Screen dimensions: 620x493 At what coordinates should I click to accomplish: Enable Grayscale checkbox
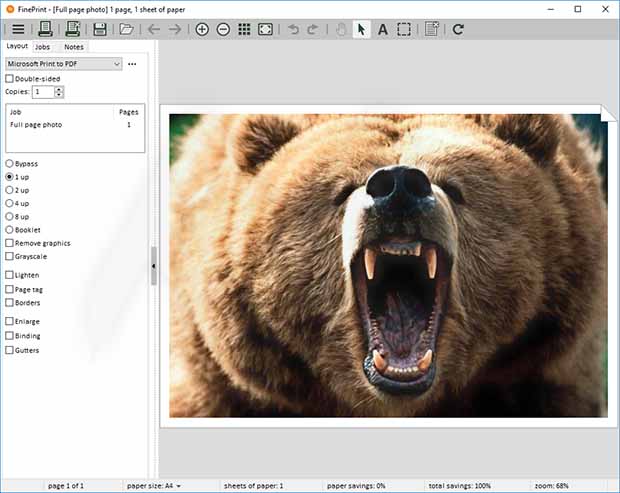(x=9, y=256)
